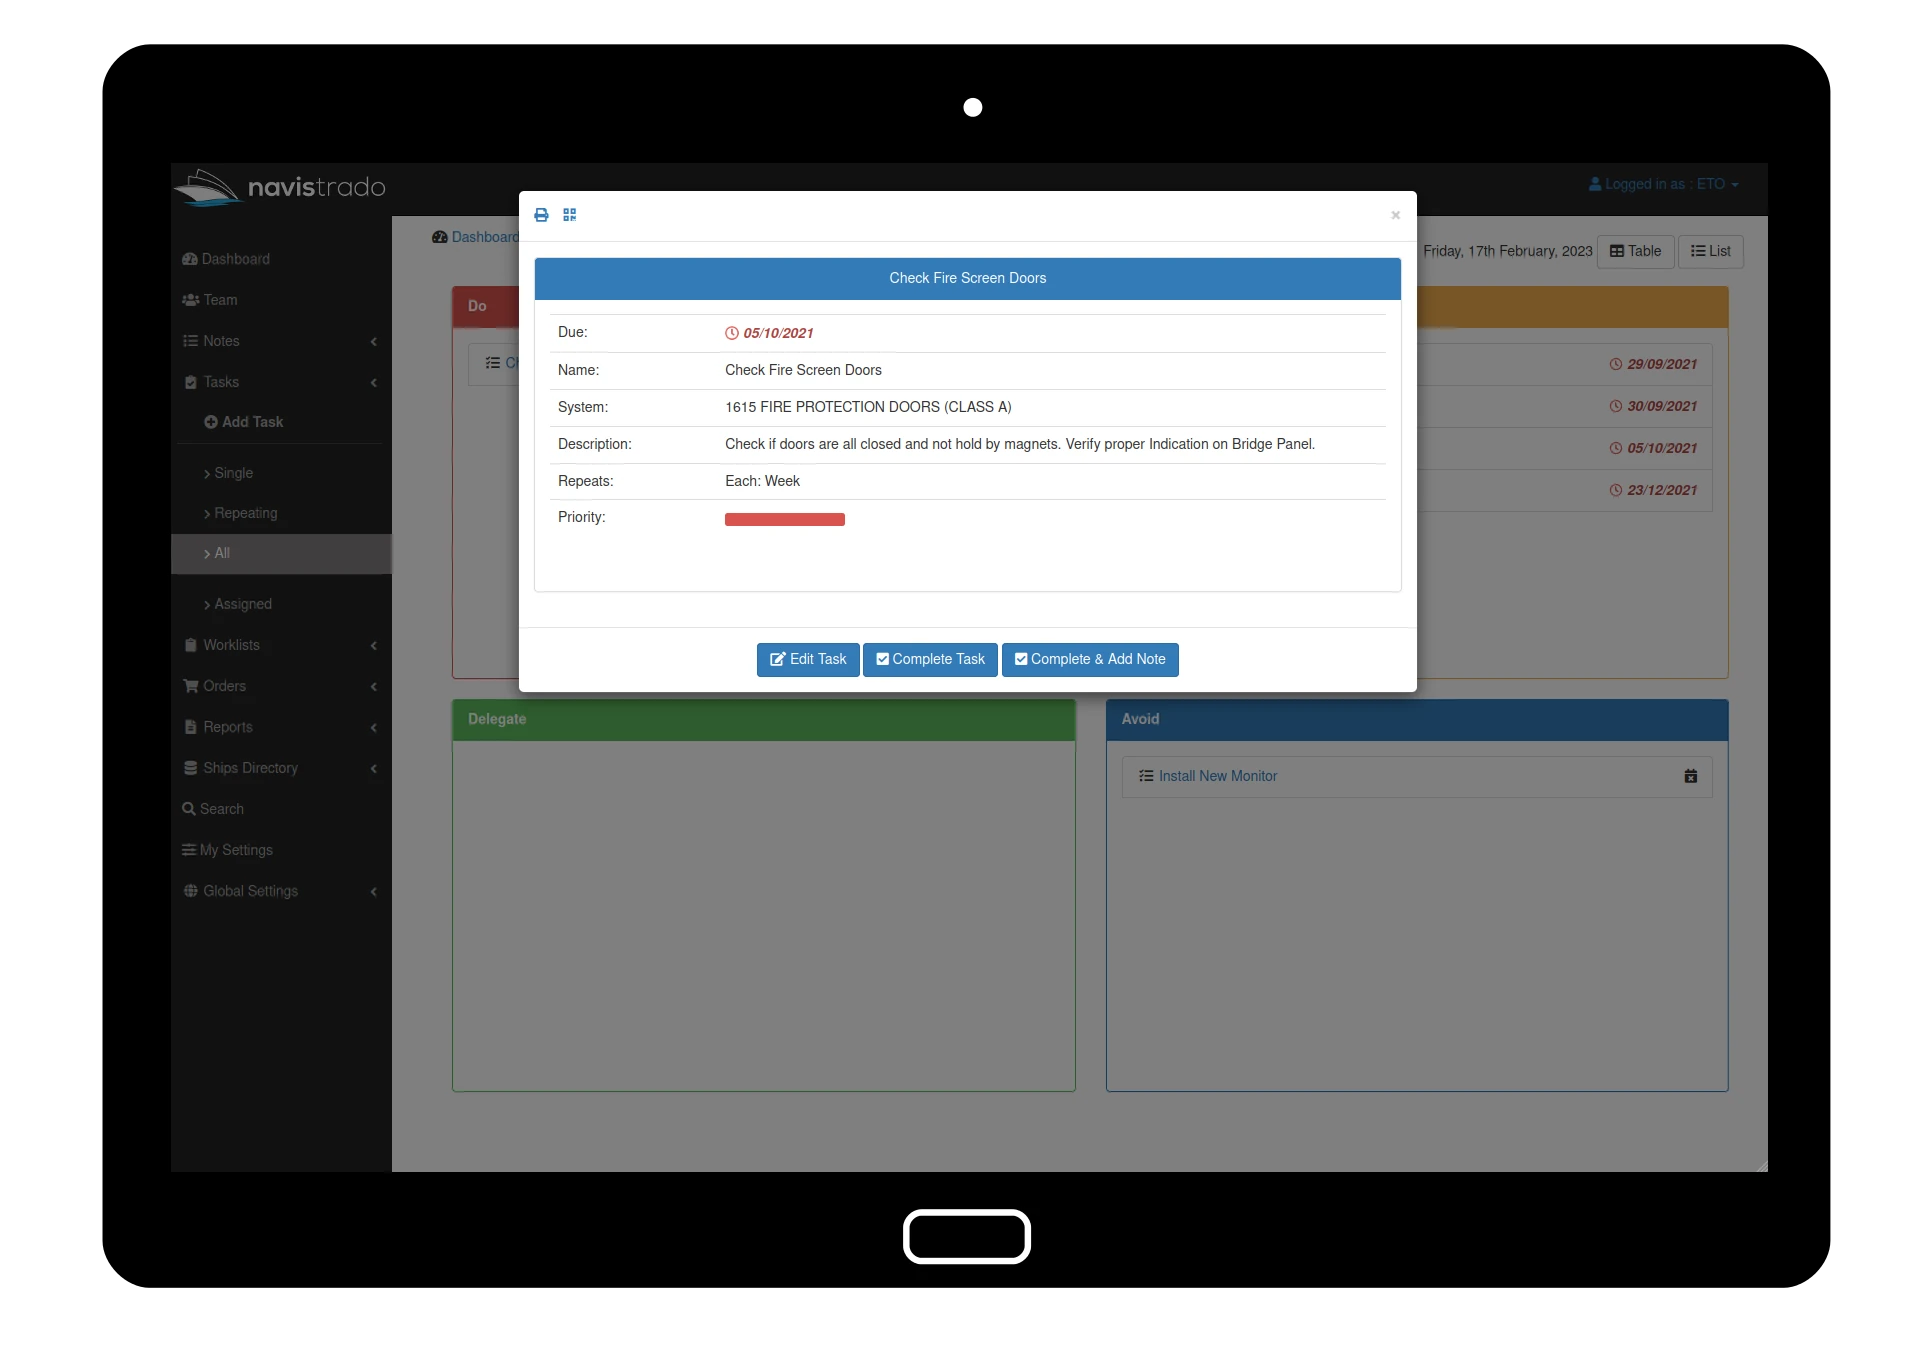Image resolution: width=1920 pixels, height=1358 pixels.
Task: Select the Single tasks submenu item
Action: [233, 473]
